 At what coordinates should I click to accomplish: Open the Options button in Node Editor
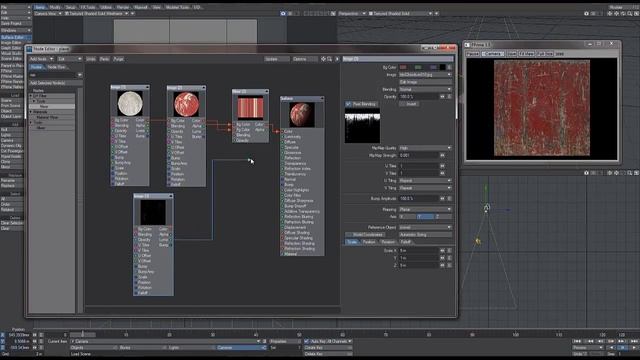[304, 59]
